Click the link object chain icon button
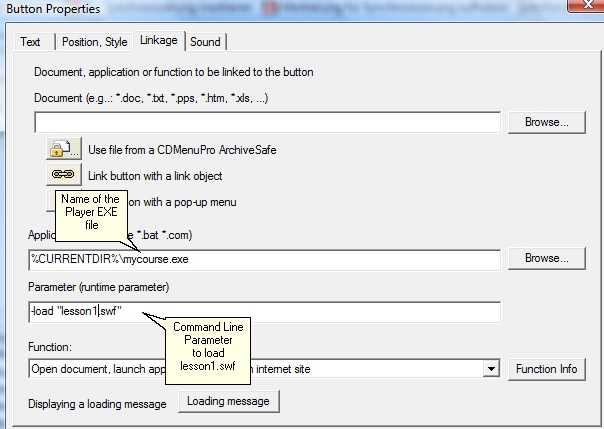This screenshot has height=429, width=604. (x=63, y=175)
